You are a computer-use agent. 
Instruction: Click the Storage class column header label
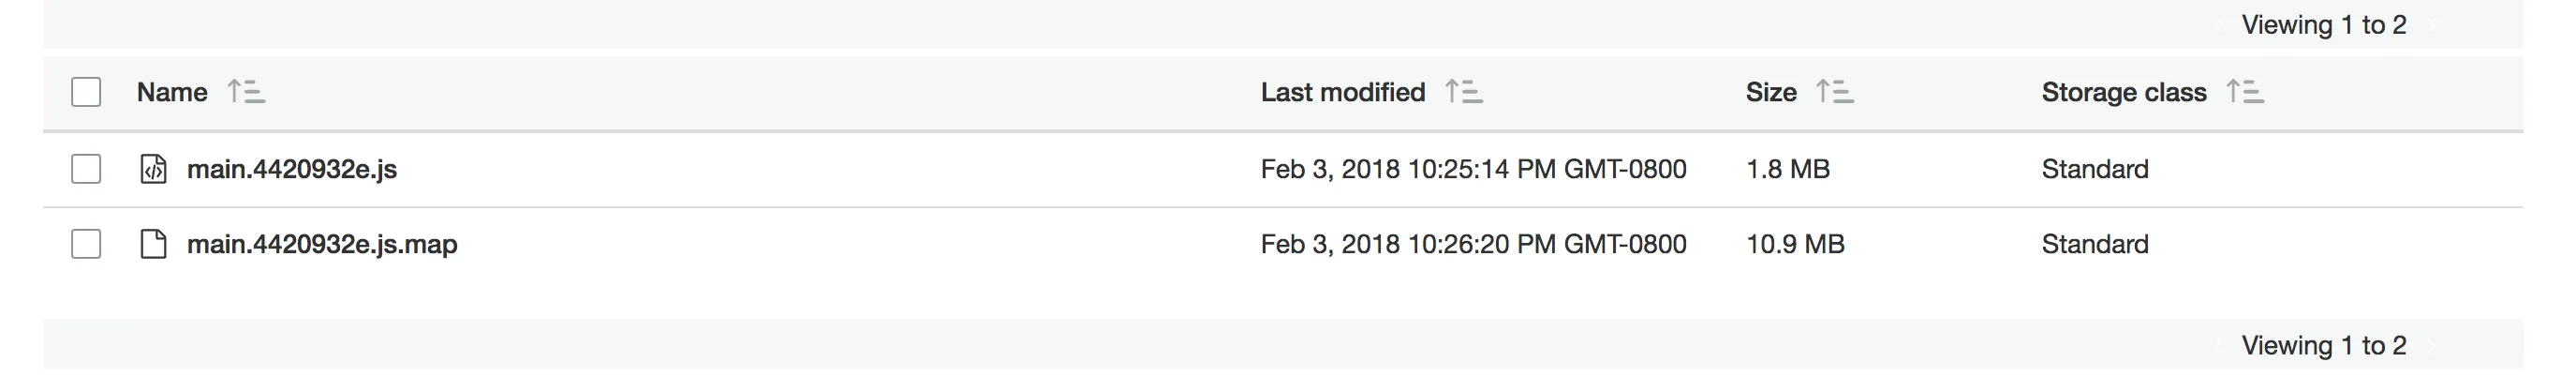[2123, 92]
